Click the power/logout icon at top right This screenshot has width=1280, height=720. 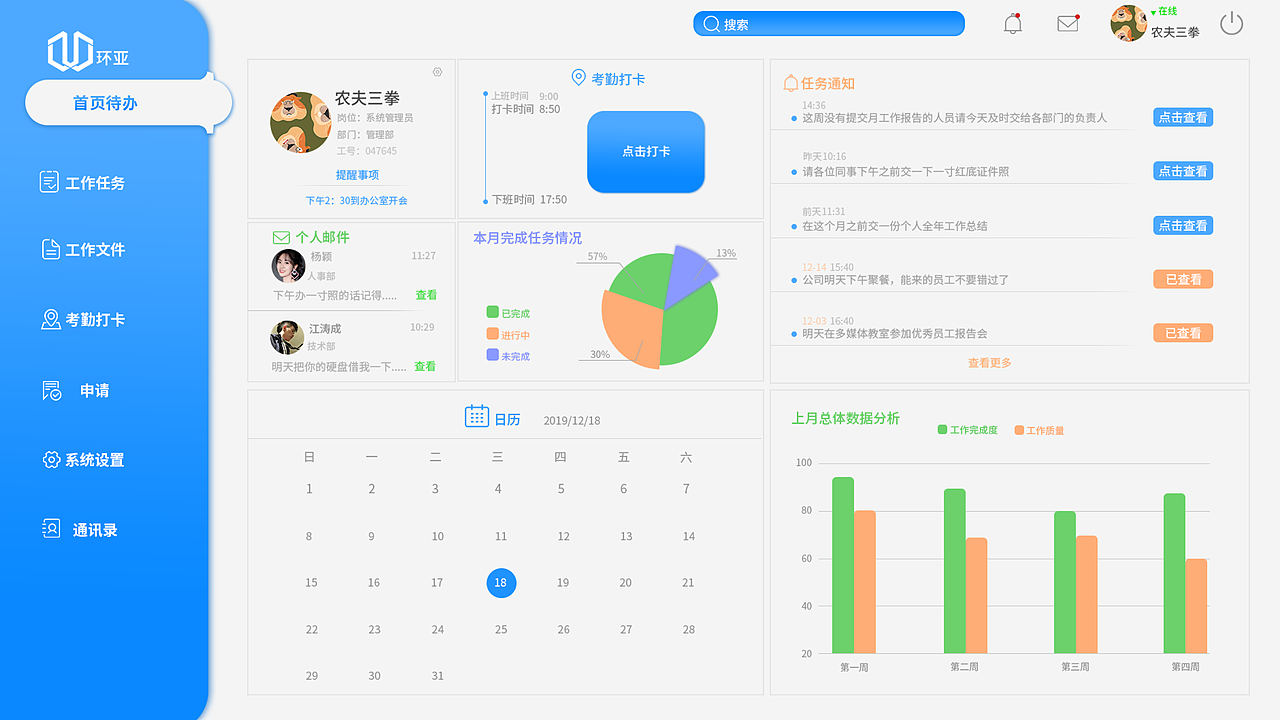coord(1231,23)
